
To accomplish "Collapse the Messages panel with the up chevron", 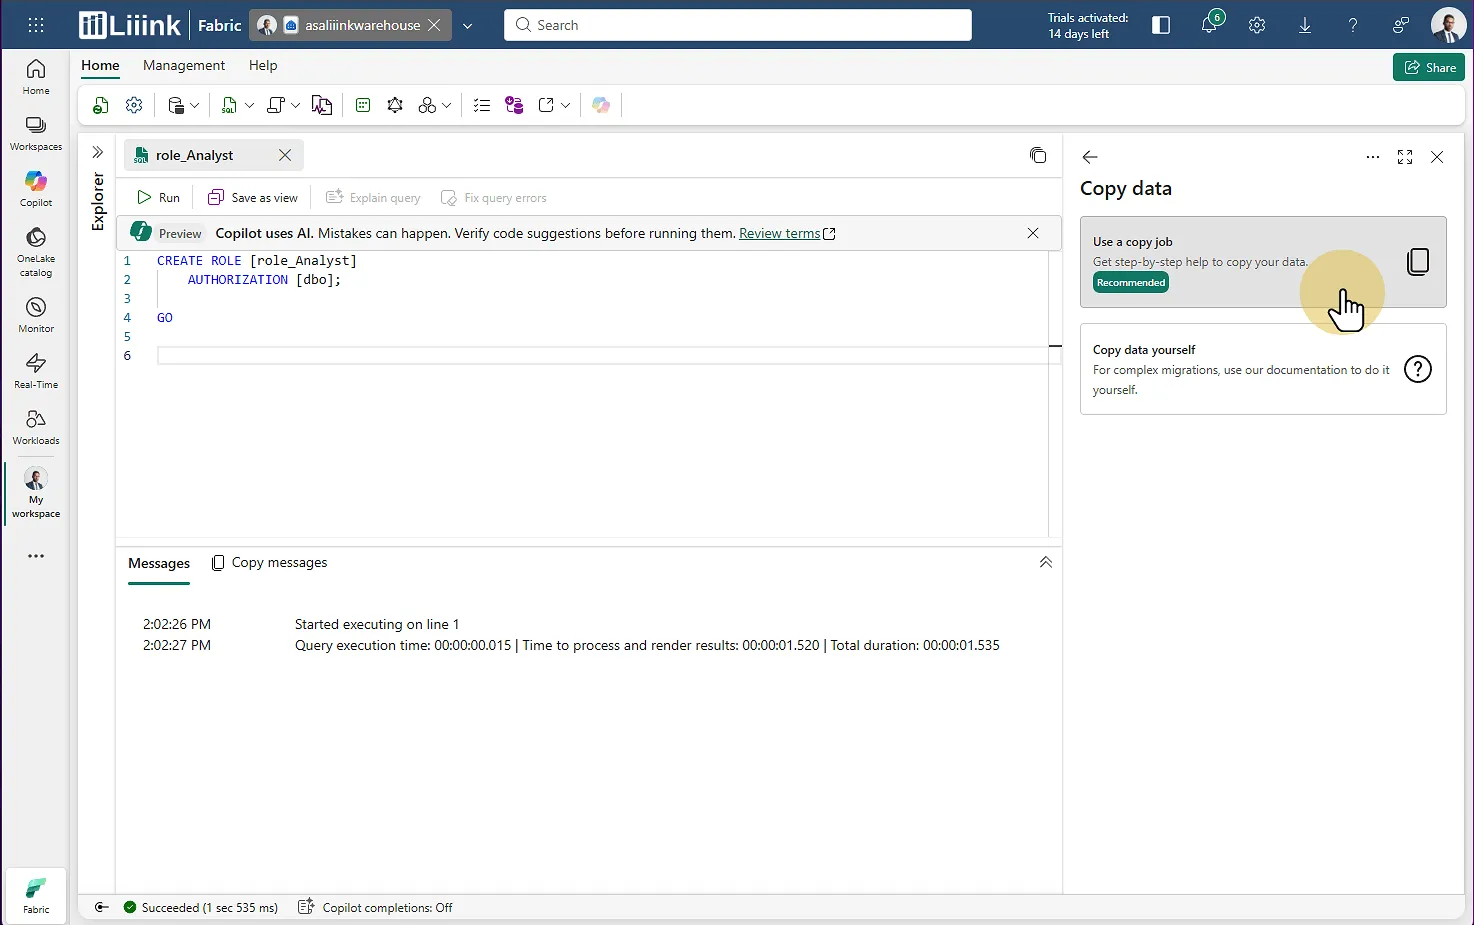I will click(1045, 562).
